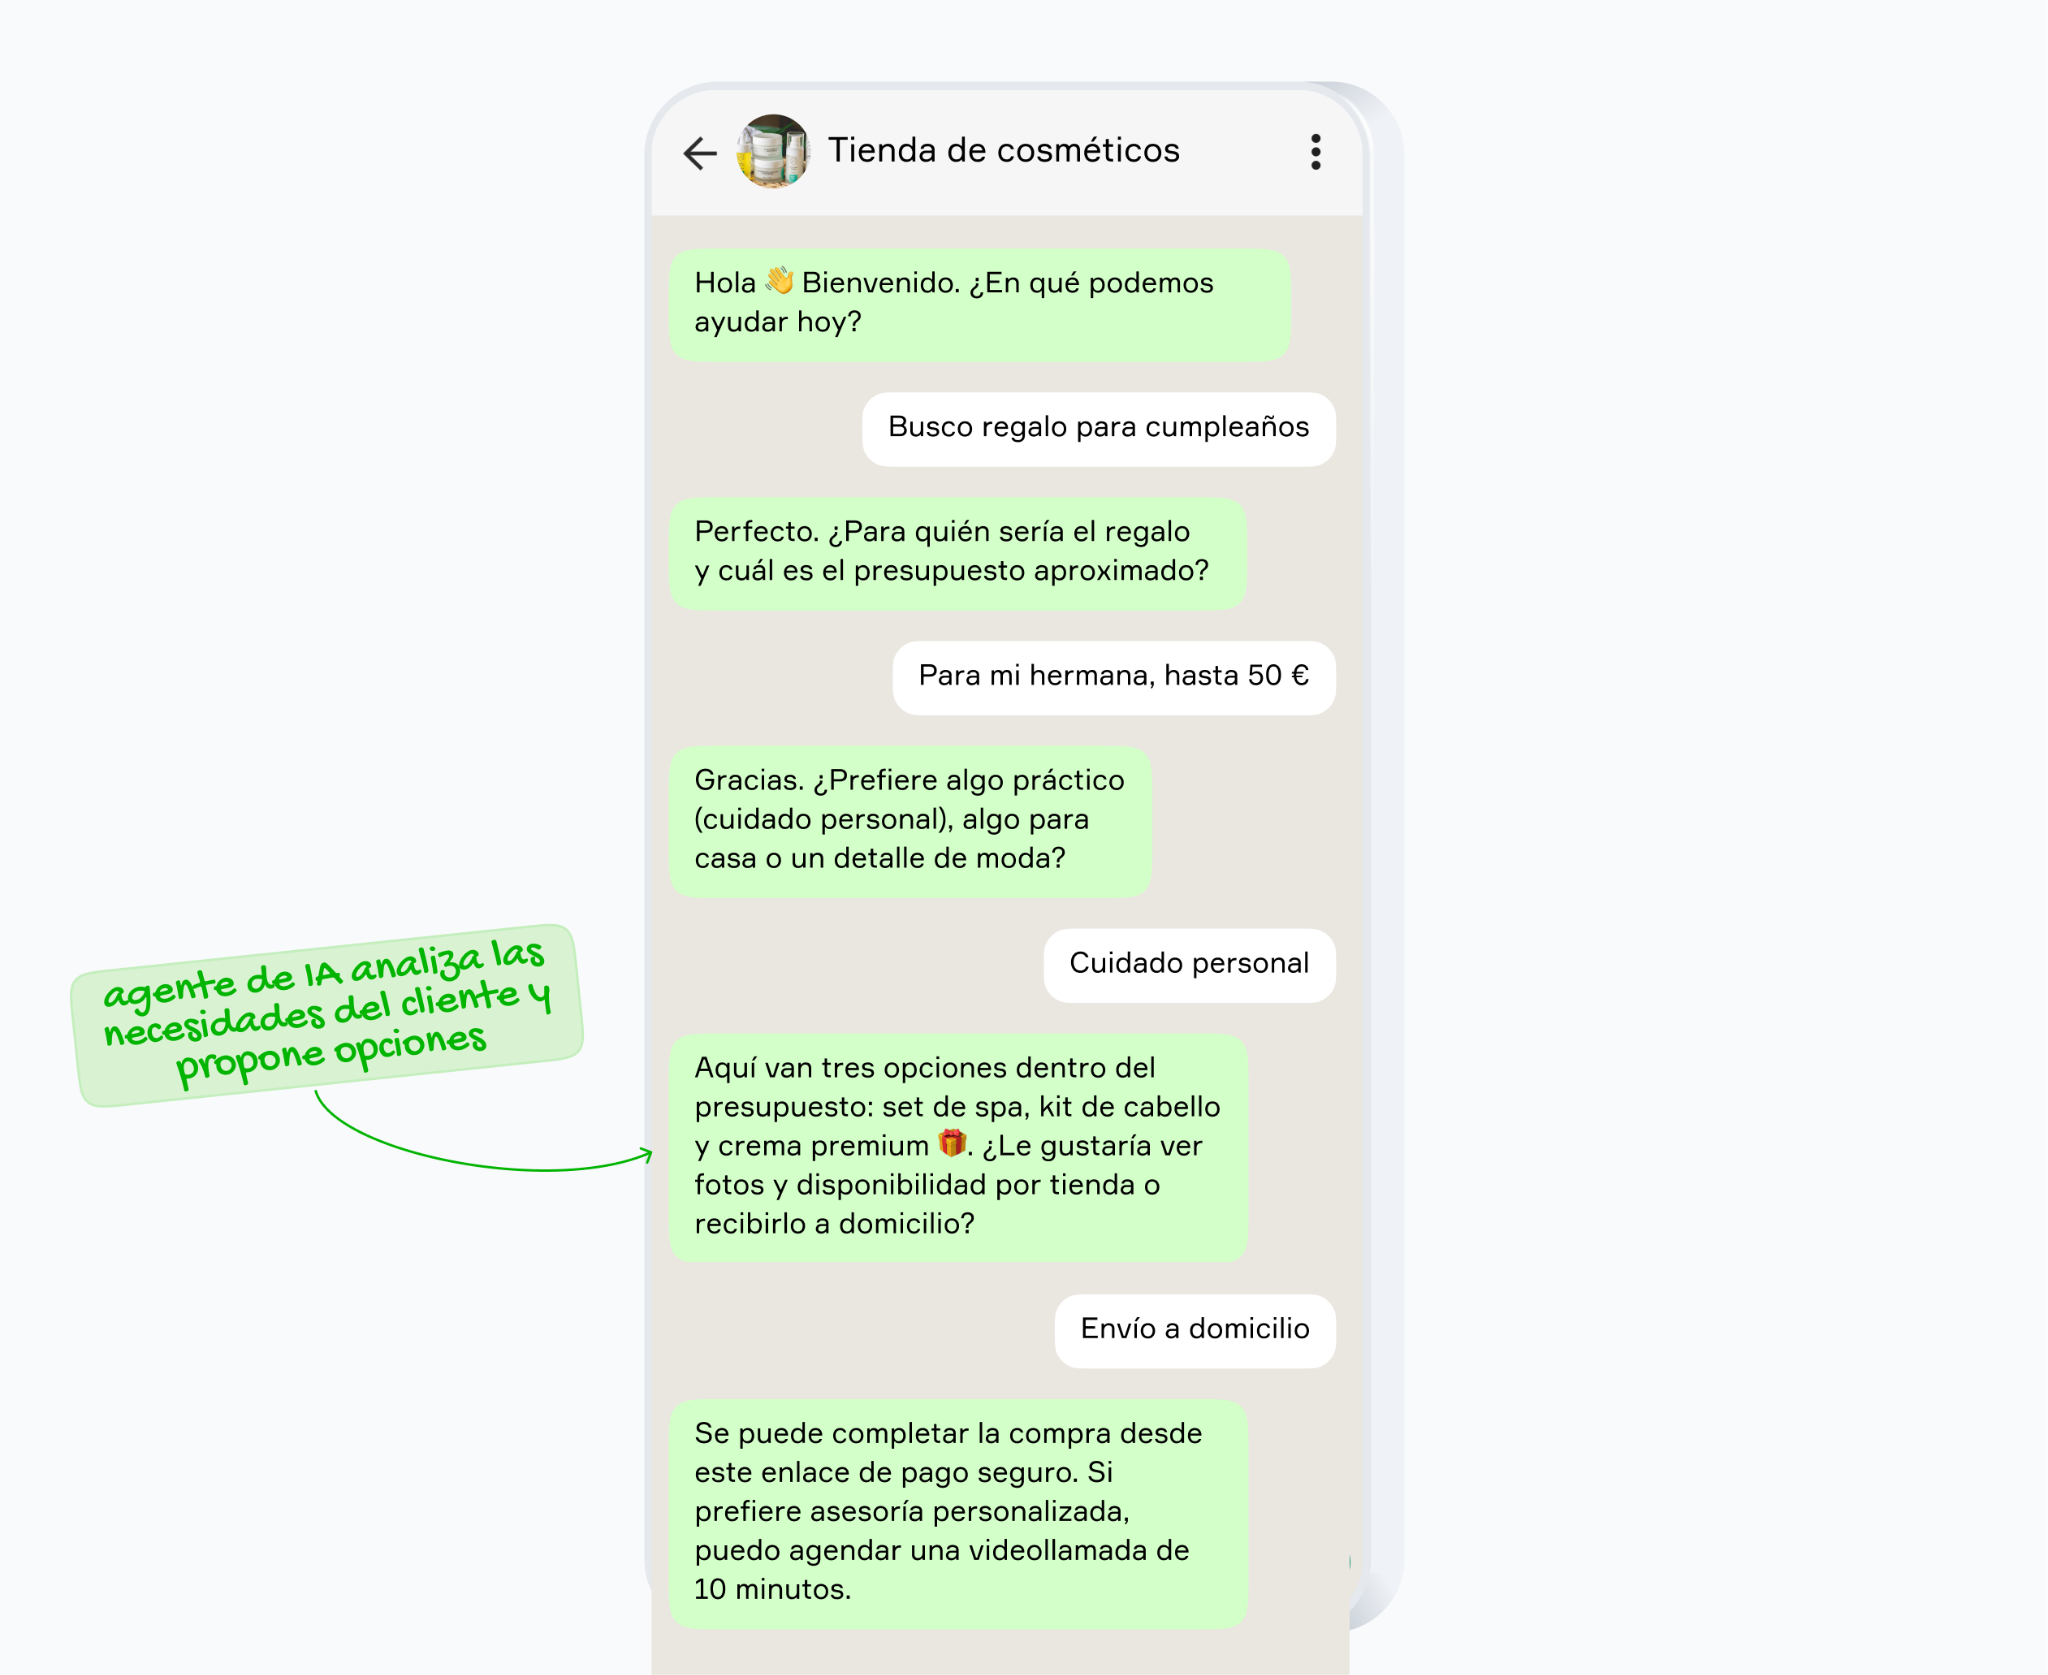Click the words 'set de spa' in the options message

pos(951,1107)
